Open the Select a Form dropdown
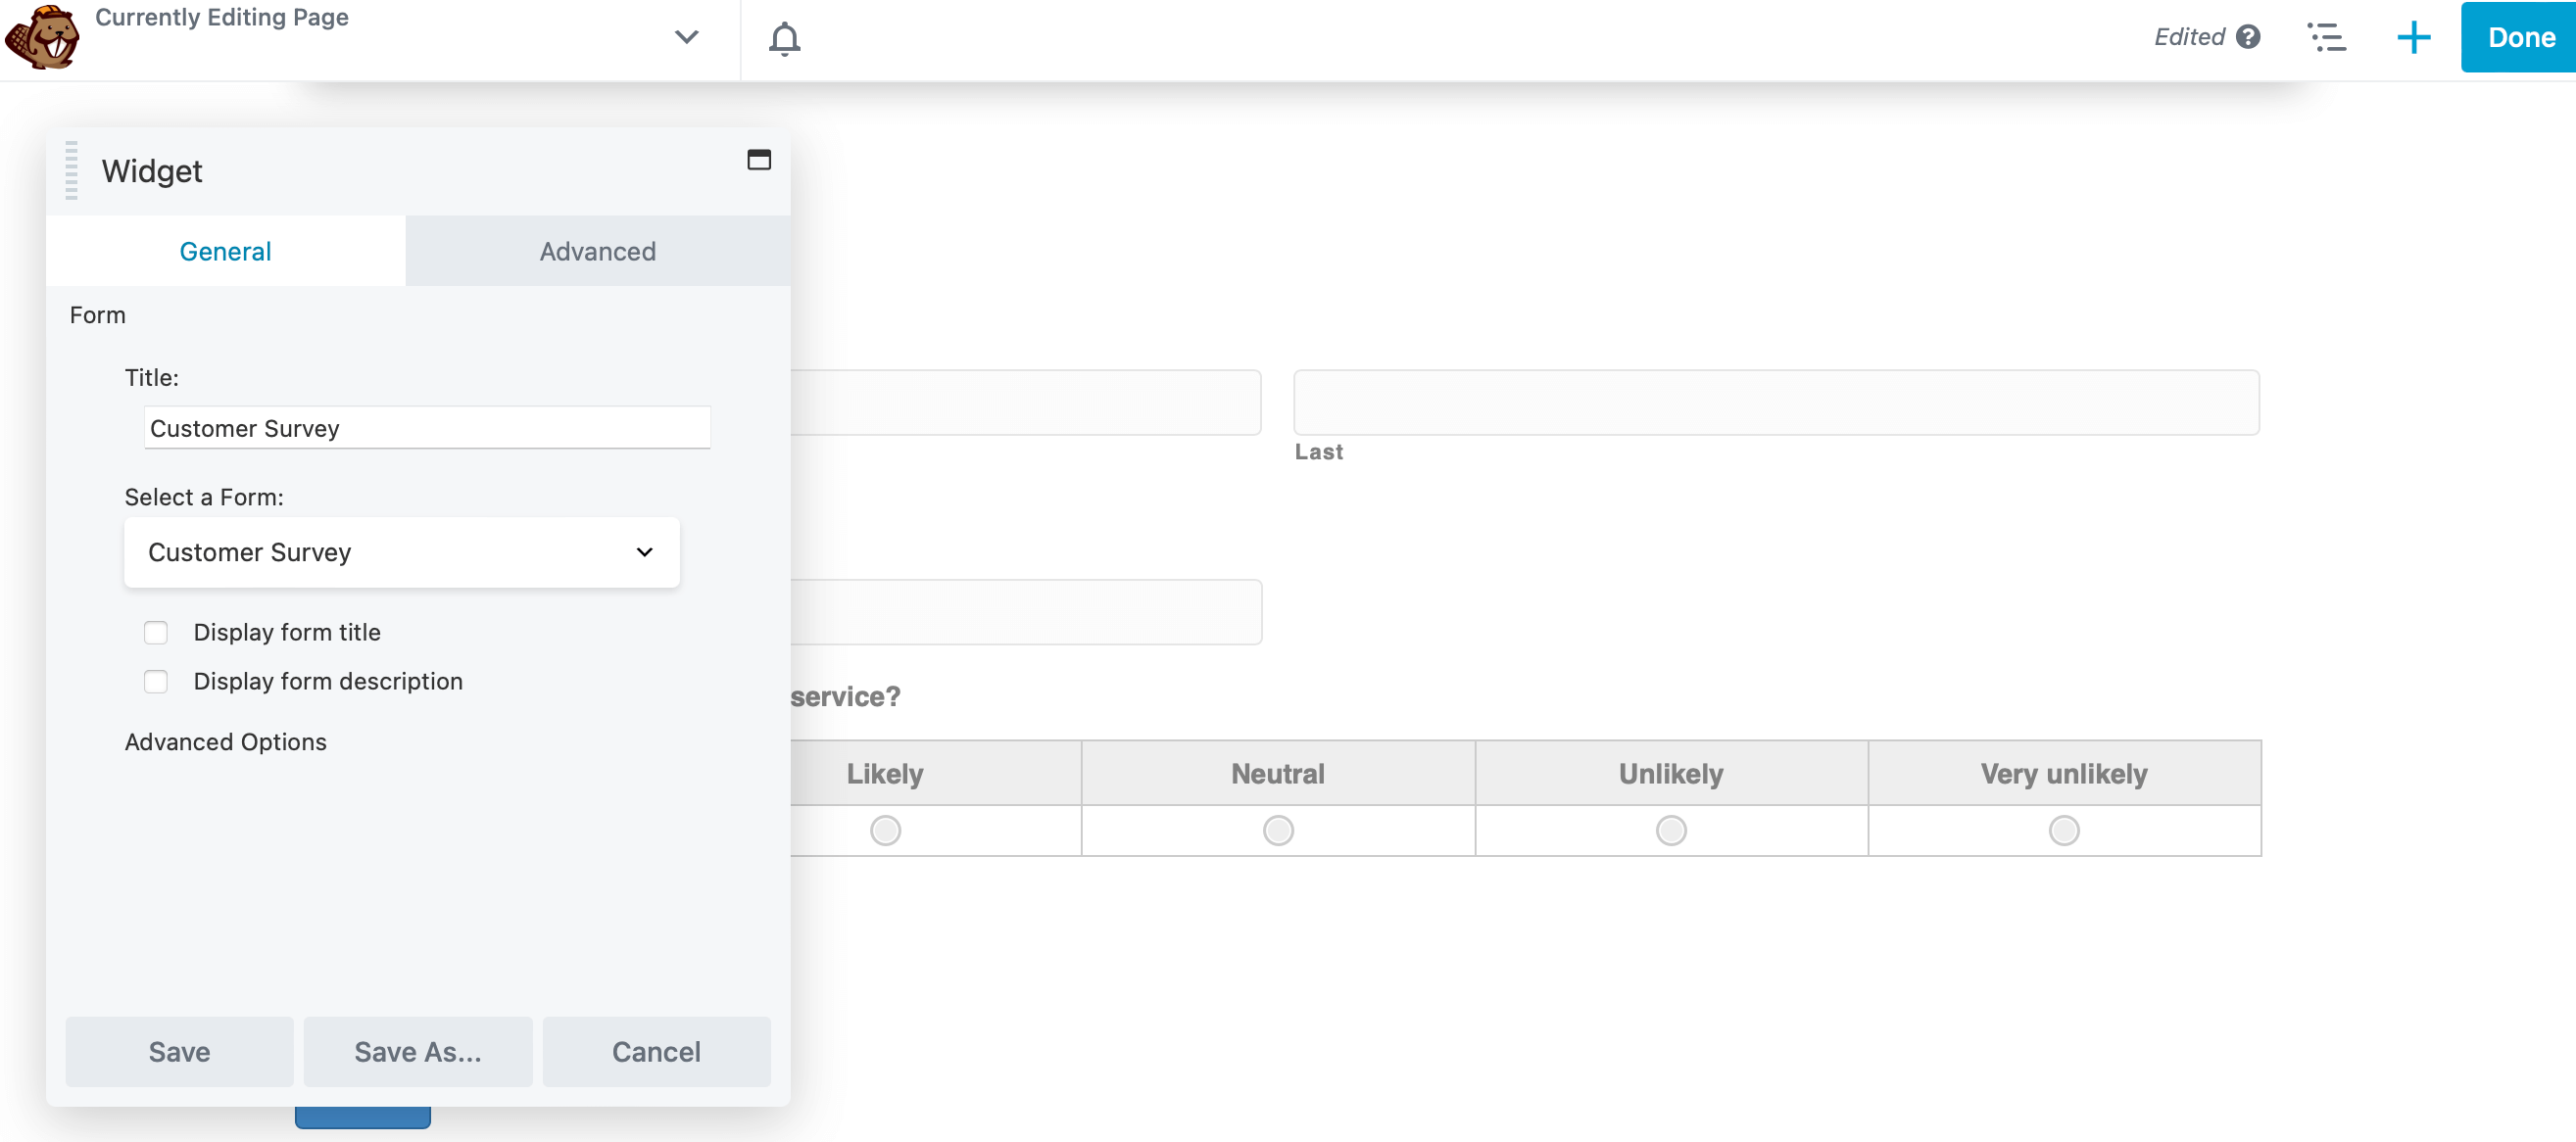 coord(402,552)
